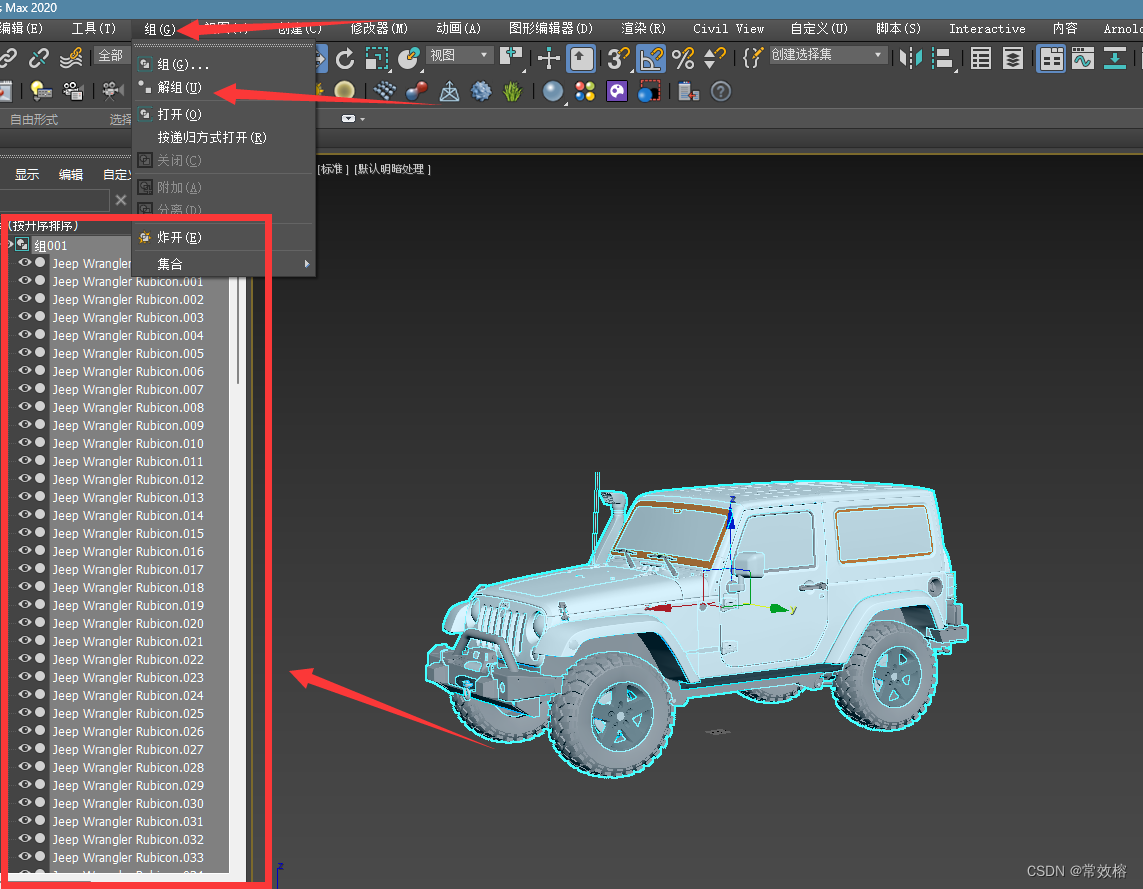
Task: Click the 自由形式 ribbon tab
Action: 34,119
